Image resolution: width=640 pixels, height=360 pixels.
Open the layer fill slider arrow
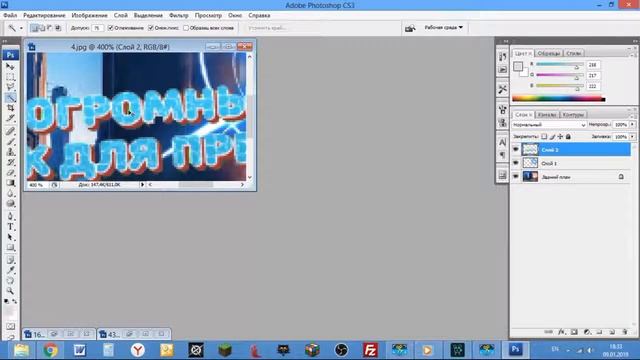pyautogui.click(x=632, y=136)
